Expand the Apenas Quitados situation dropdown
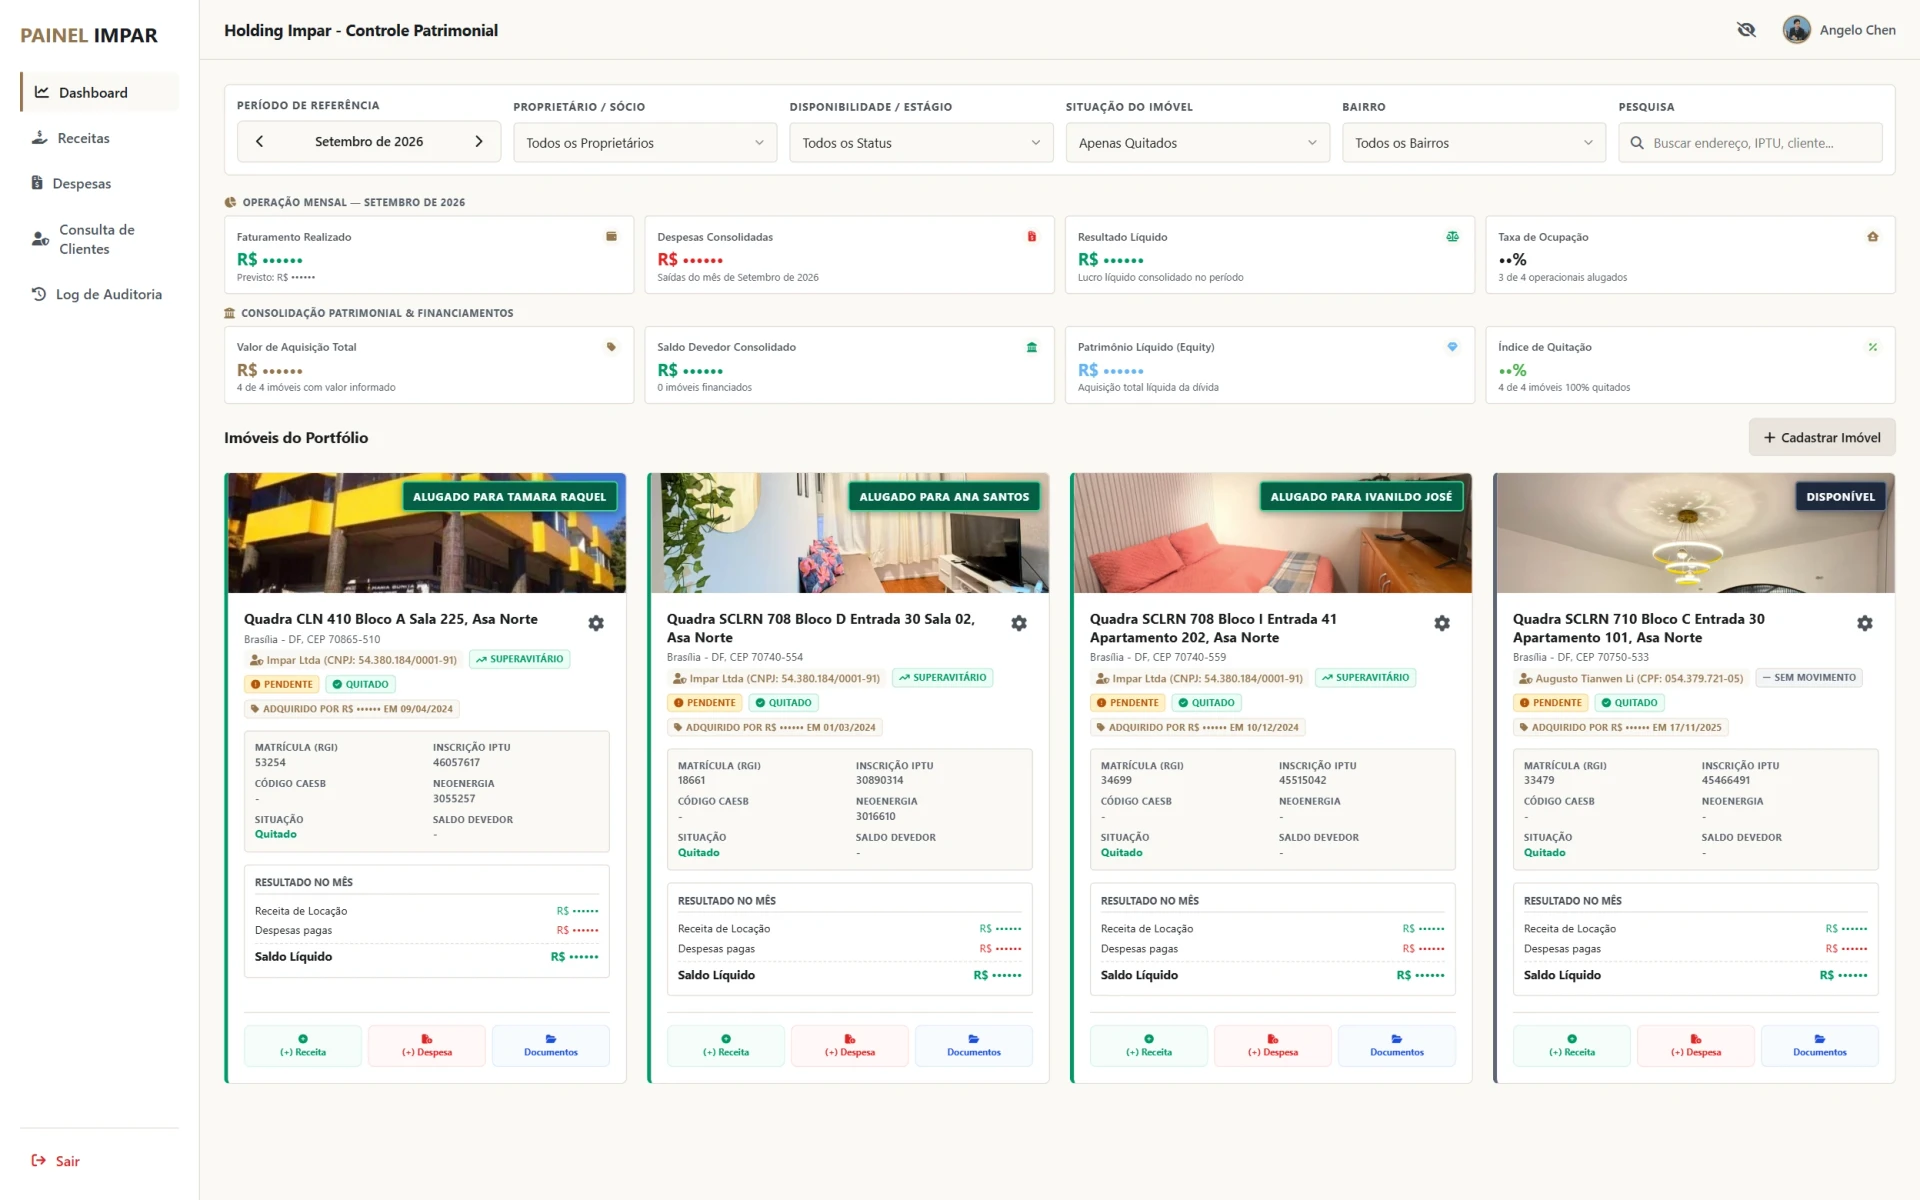Image resolution: width=1920 pixels, height=1200 pixels. 1197,143
